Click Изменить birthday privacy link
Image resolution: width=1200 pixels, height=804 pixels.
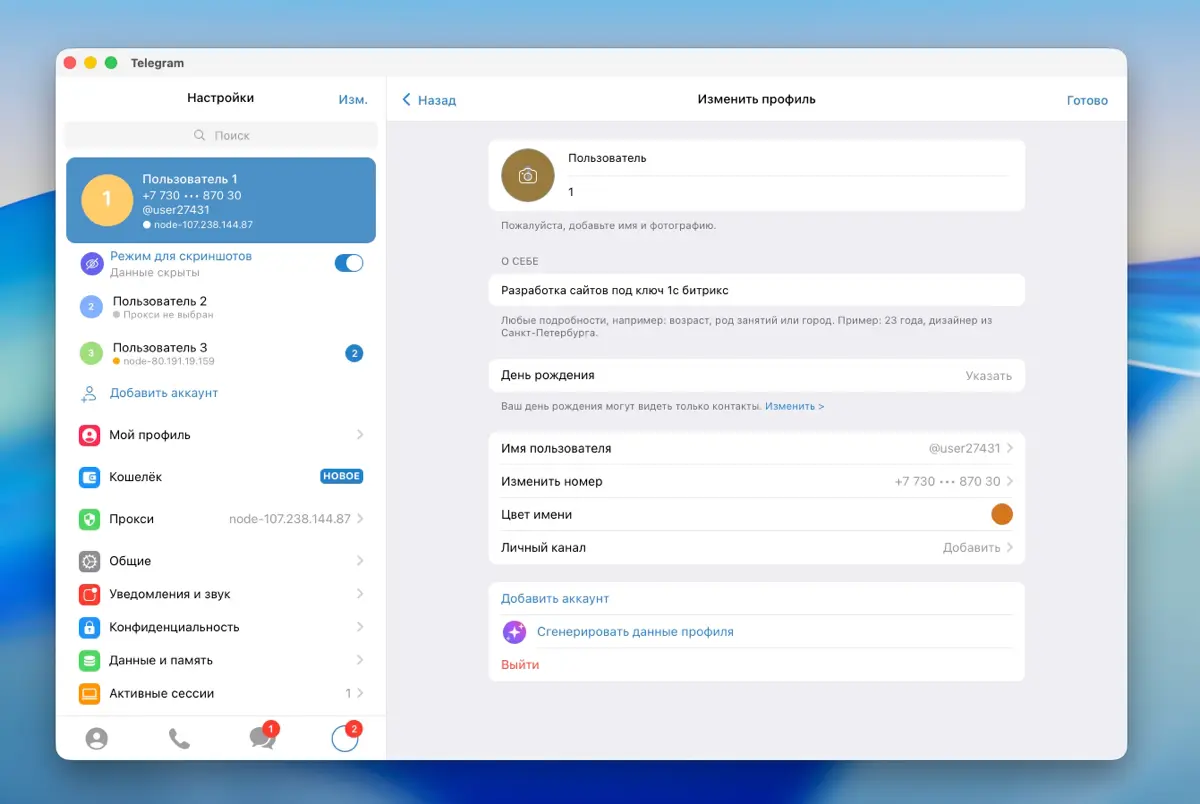pos(795,407)
